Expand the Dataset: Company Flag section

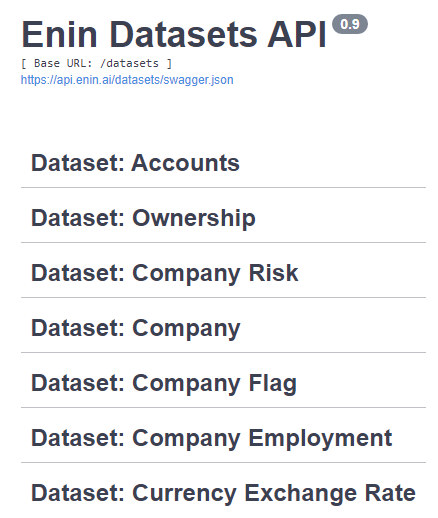coord(223,383)
